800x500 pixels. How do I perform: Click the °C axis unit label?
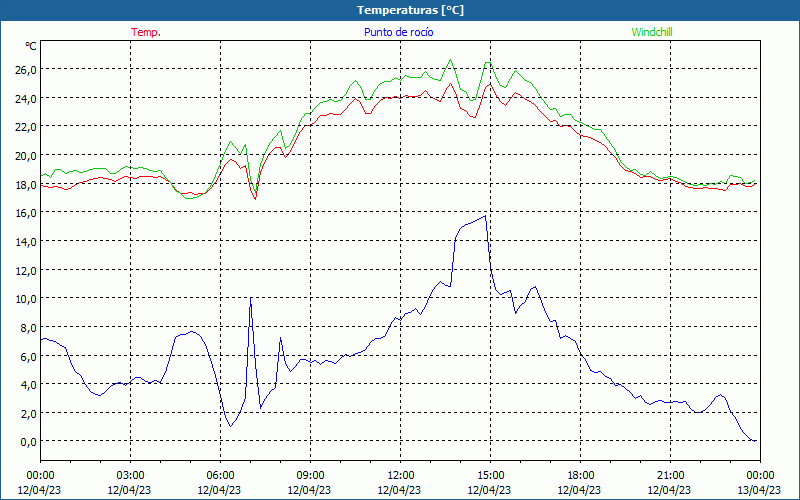(31, 46)
